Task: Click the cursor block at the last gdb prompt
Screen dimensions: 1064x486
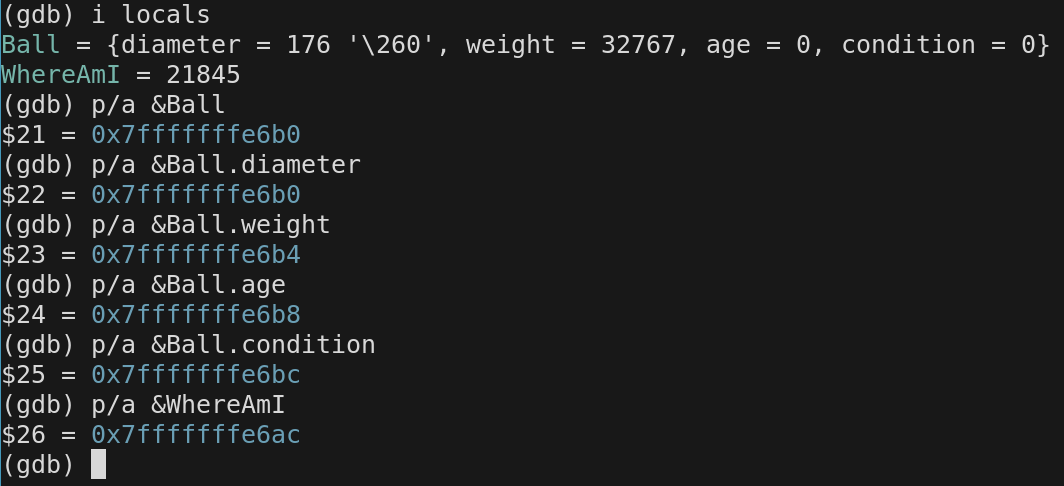Action: point(98,464)
